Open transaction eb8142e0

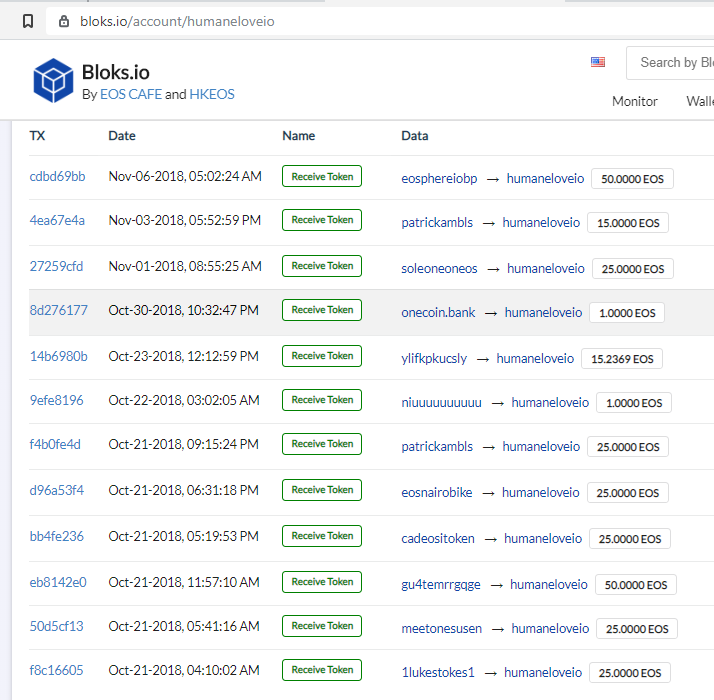pos(58,582)
